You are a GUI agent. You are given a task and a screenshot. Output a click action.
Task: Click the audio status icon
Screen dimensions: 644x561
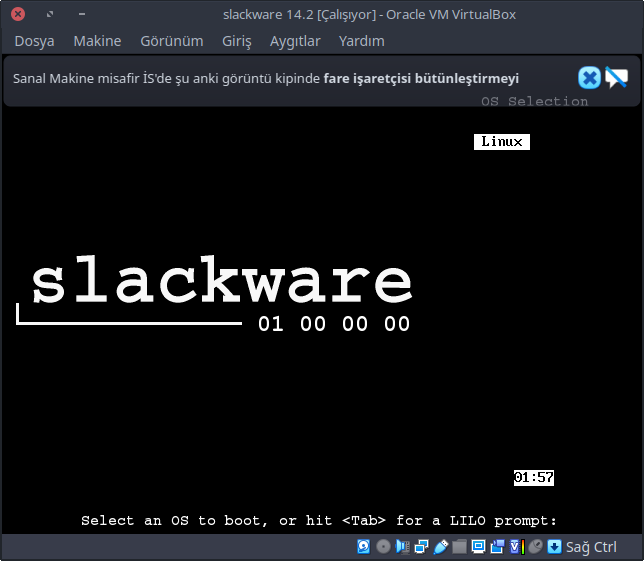(402, 547)
